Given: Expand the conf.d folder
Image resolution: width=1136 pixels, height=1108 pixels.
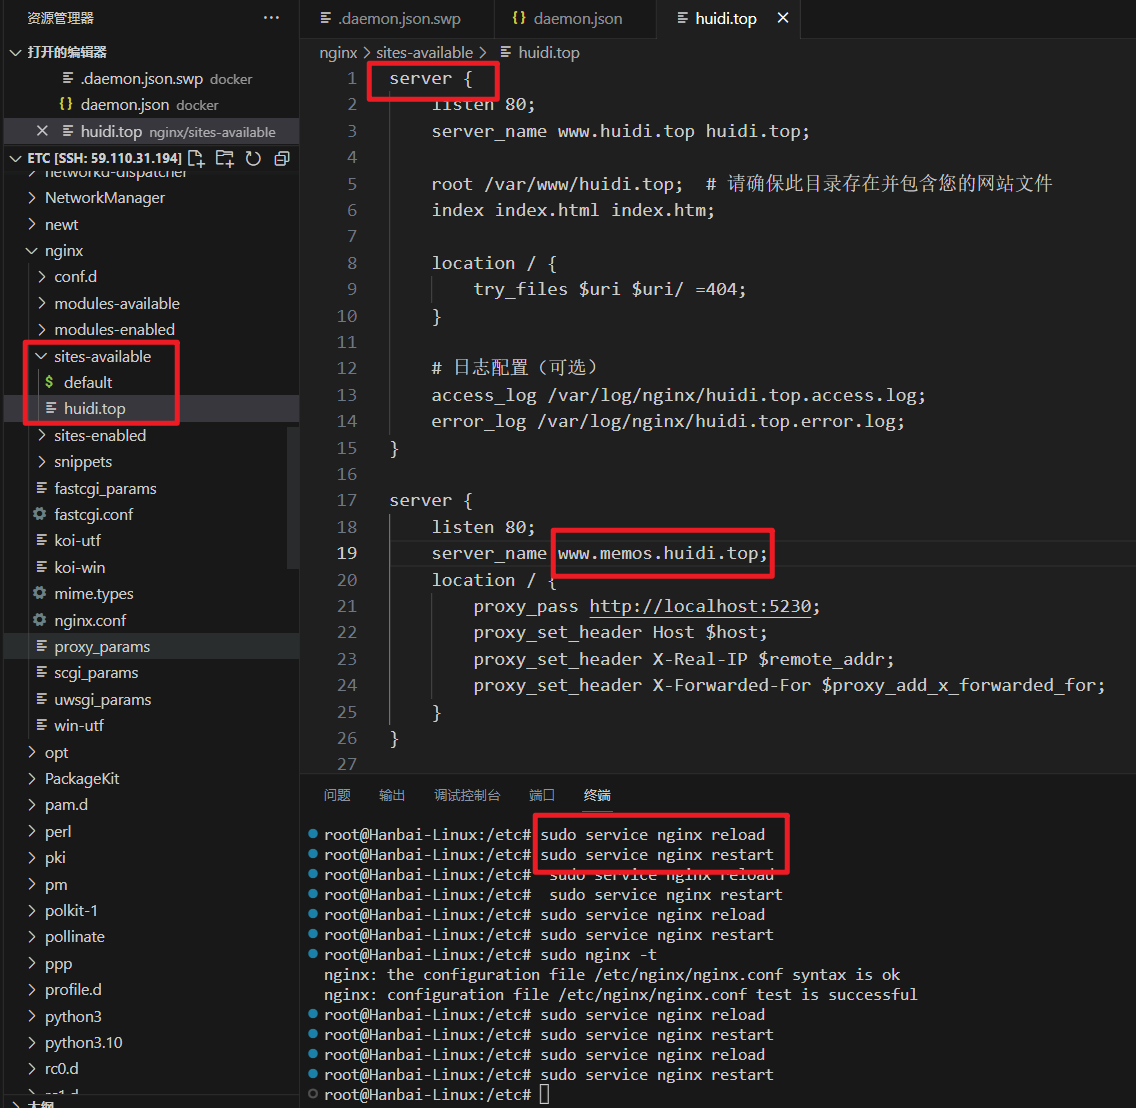Looking at the screenshot, I should pos(75,277).
